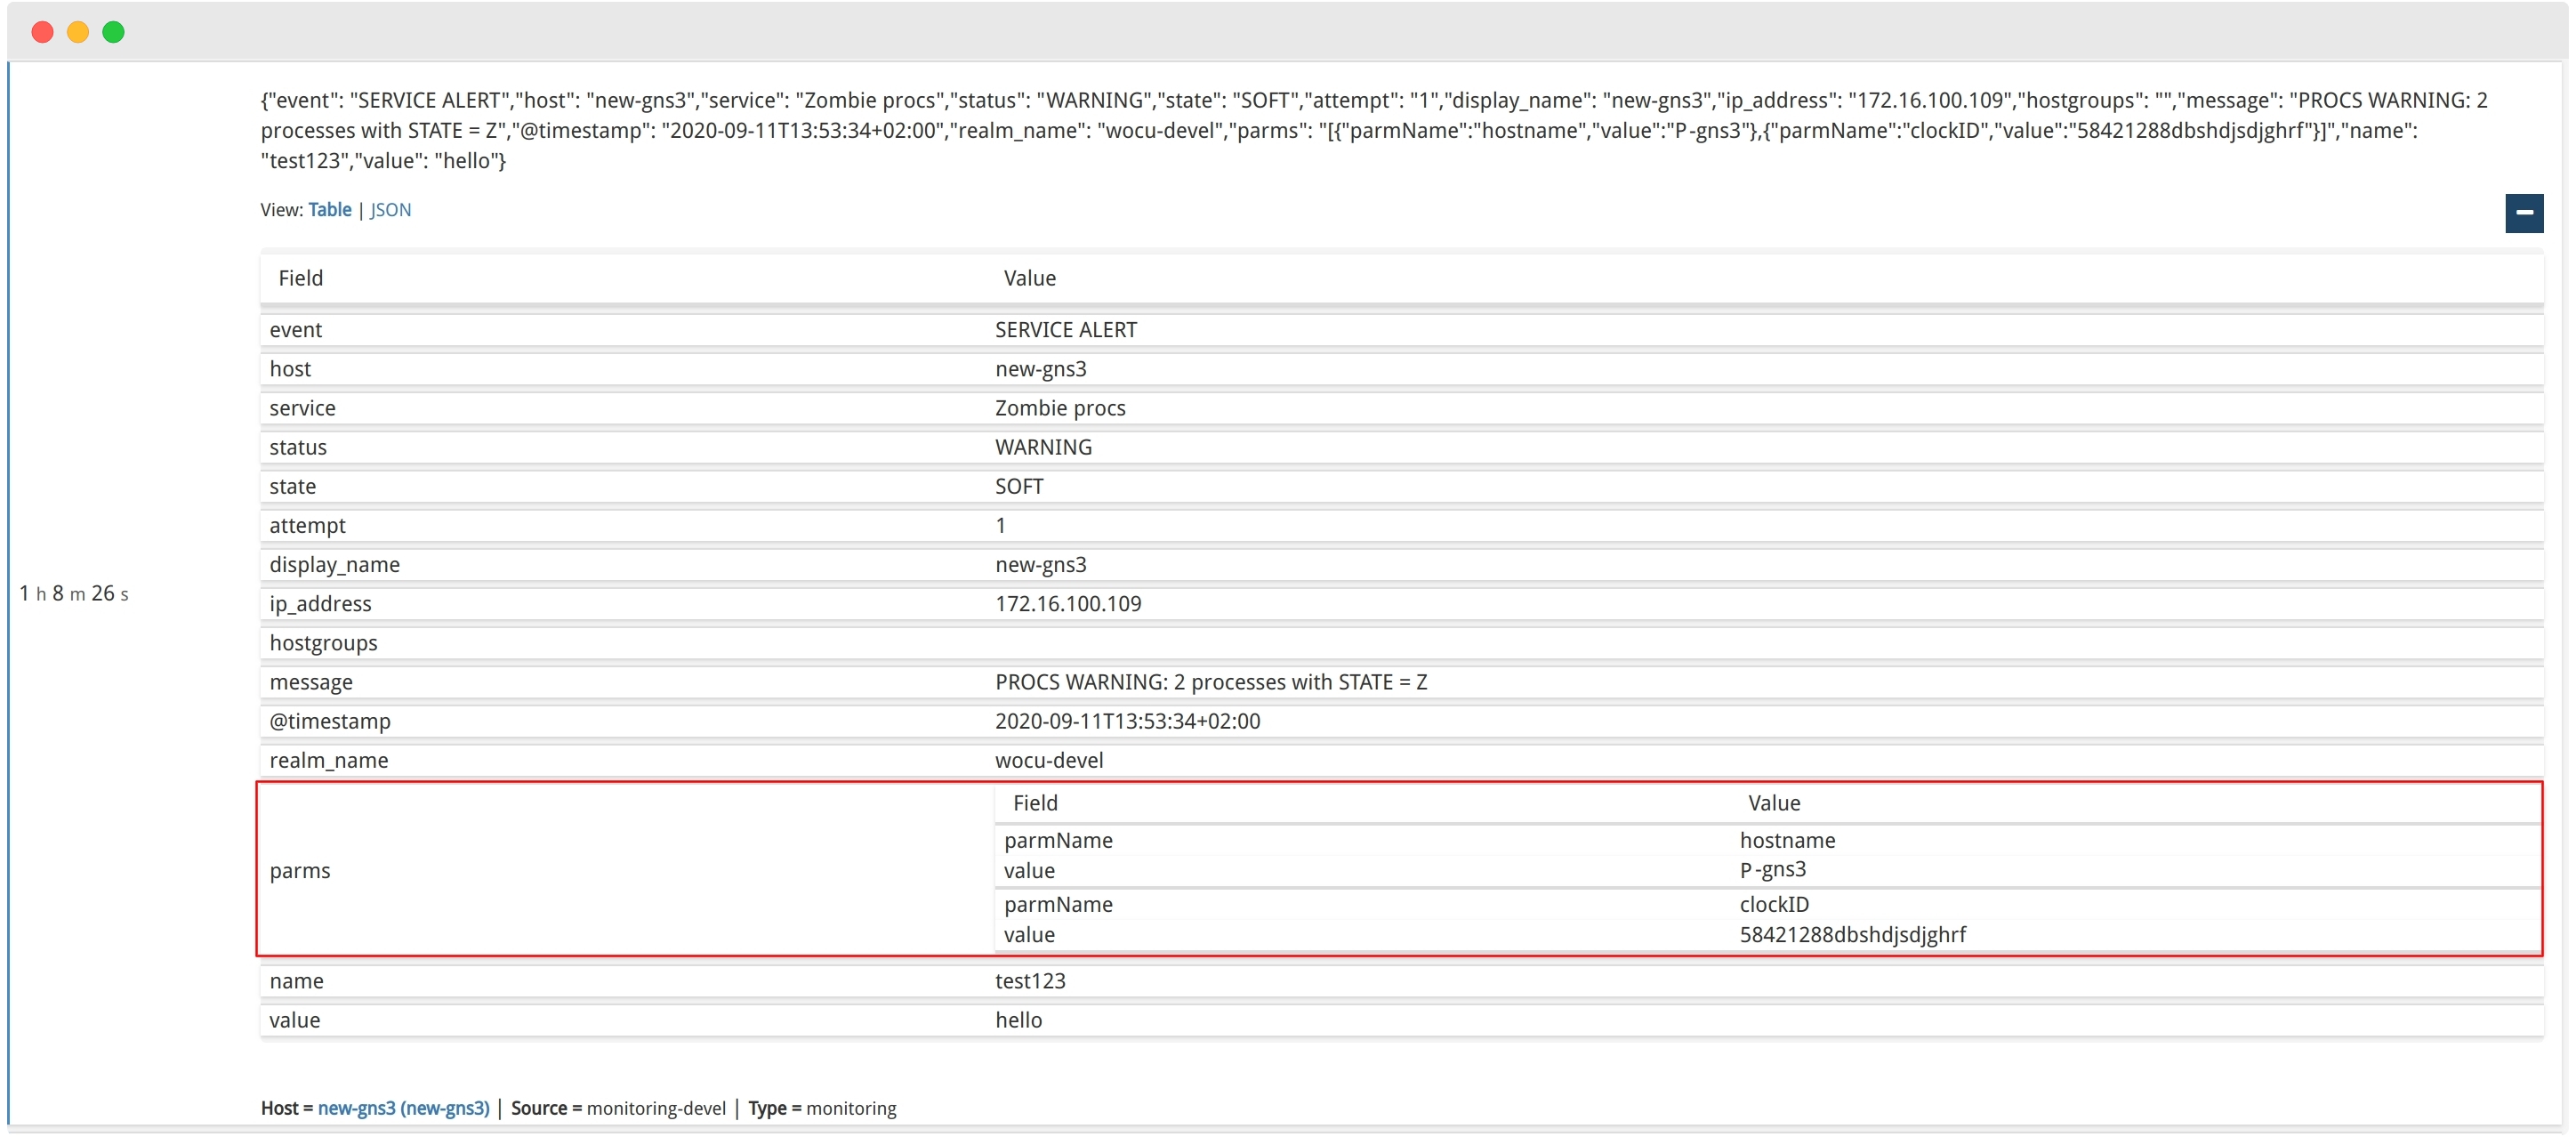Click the realm_name field label
Viewport: 2576px width, 1137px height.
pyautogui.click(x=328, y=760)
